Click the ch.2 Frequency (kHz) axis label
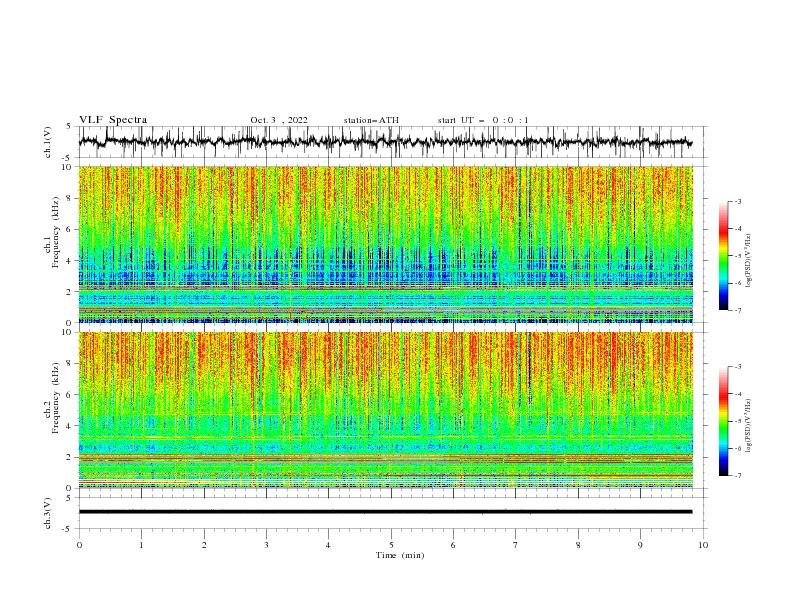The image size is (792, 612). (52, 398)
